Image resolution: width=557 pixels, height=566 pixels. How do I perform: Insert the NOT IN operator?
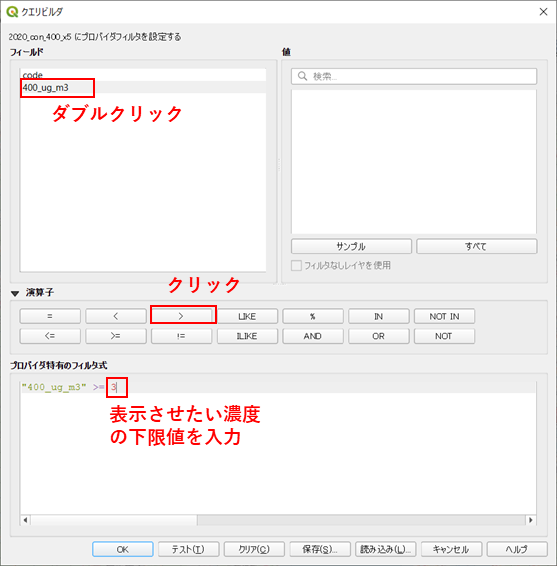click(444, 316)
